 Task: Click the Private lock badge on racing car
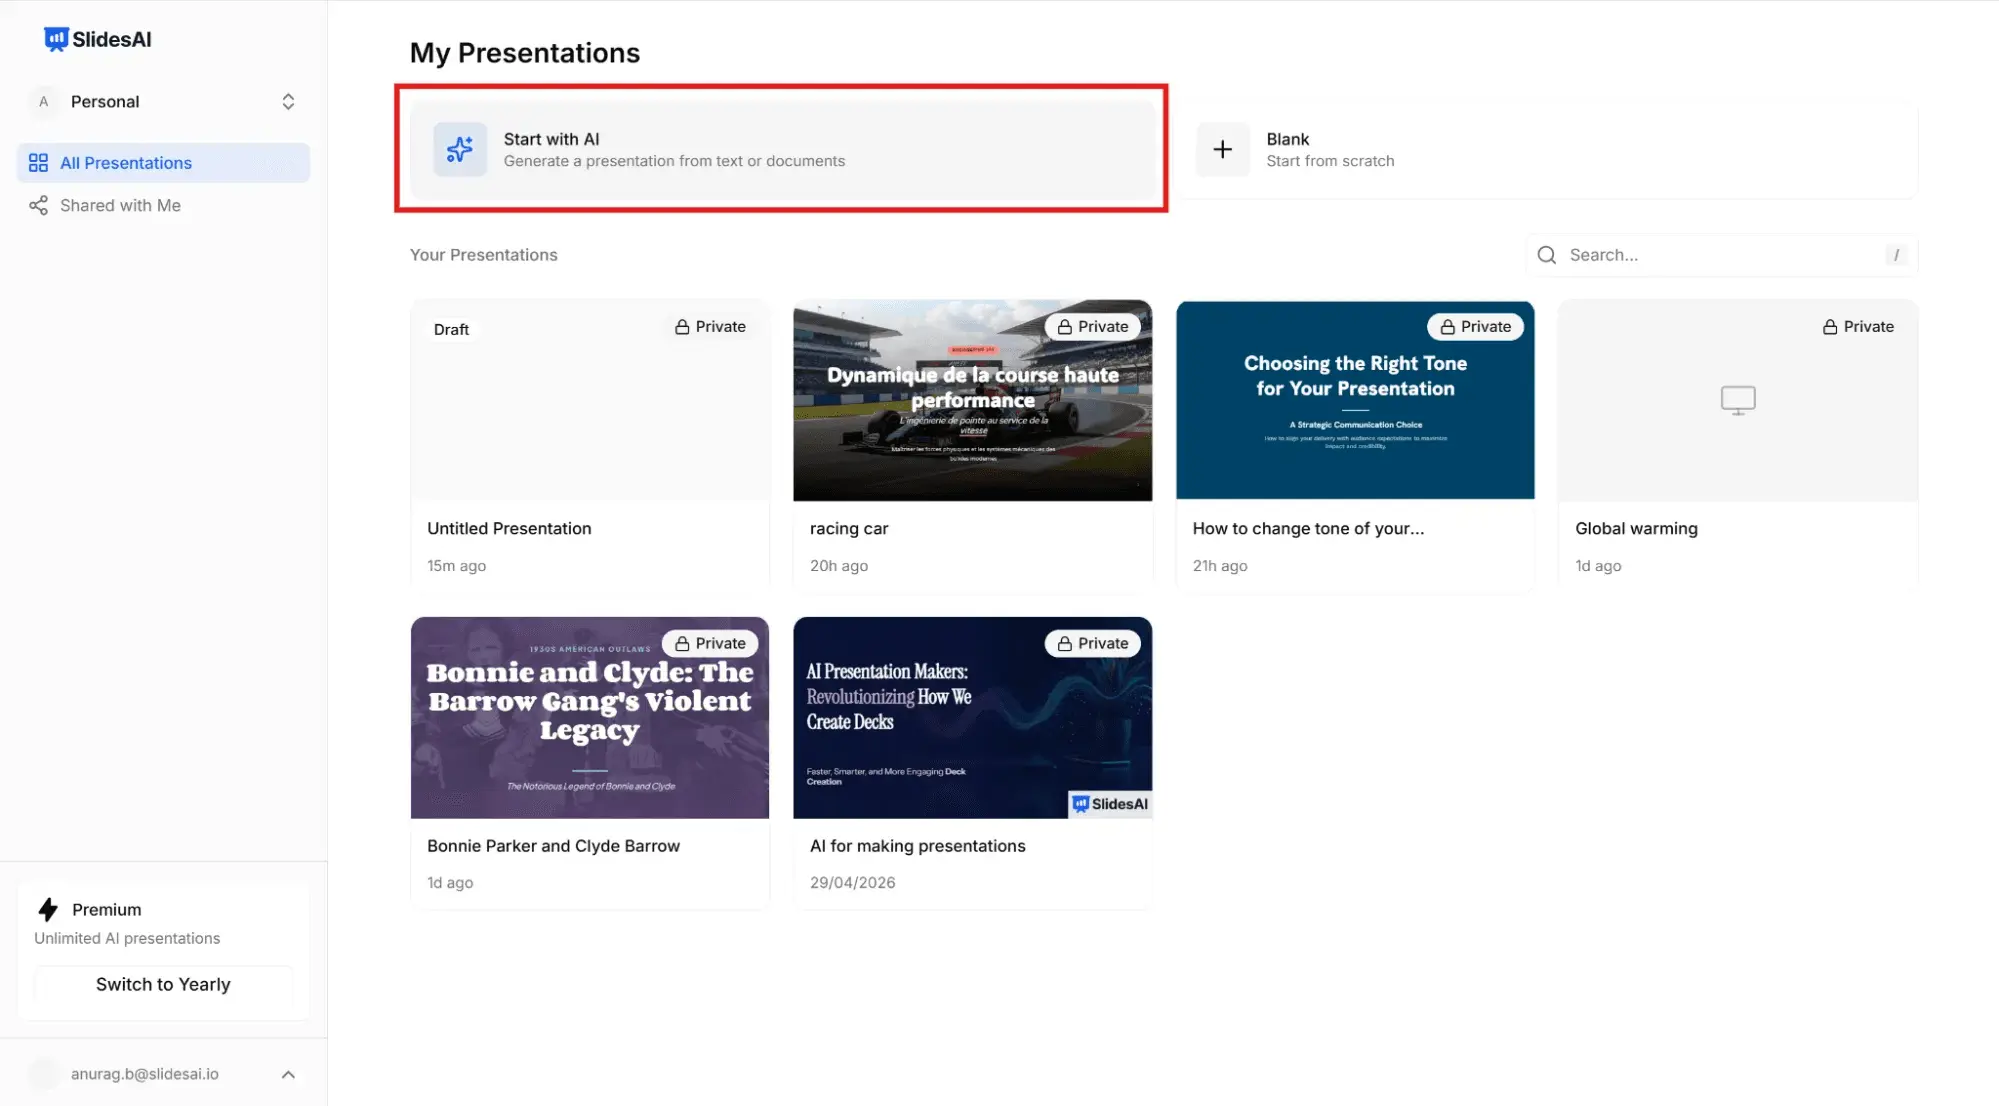(1092, 327)
